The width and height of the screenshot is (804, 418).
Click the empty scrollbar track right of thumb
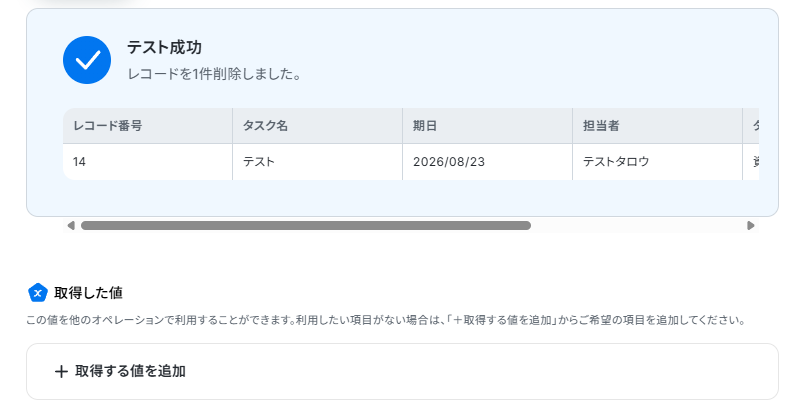638,226
